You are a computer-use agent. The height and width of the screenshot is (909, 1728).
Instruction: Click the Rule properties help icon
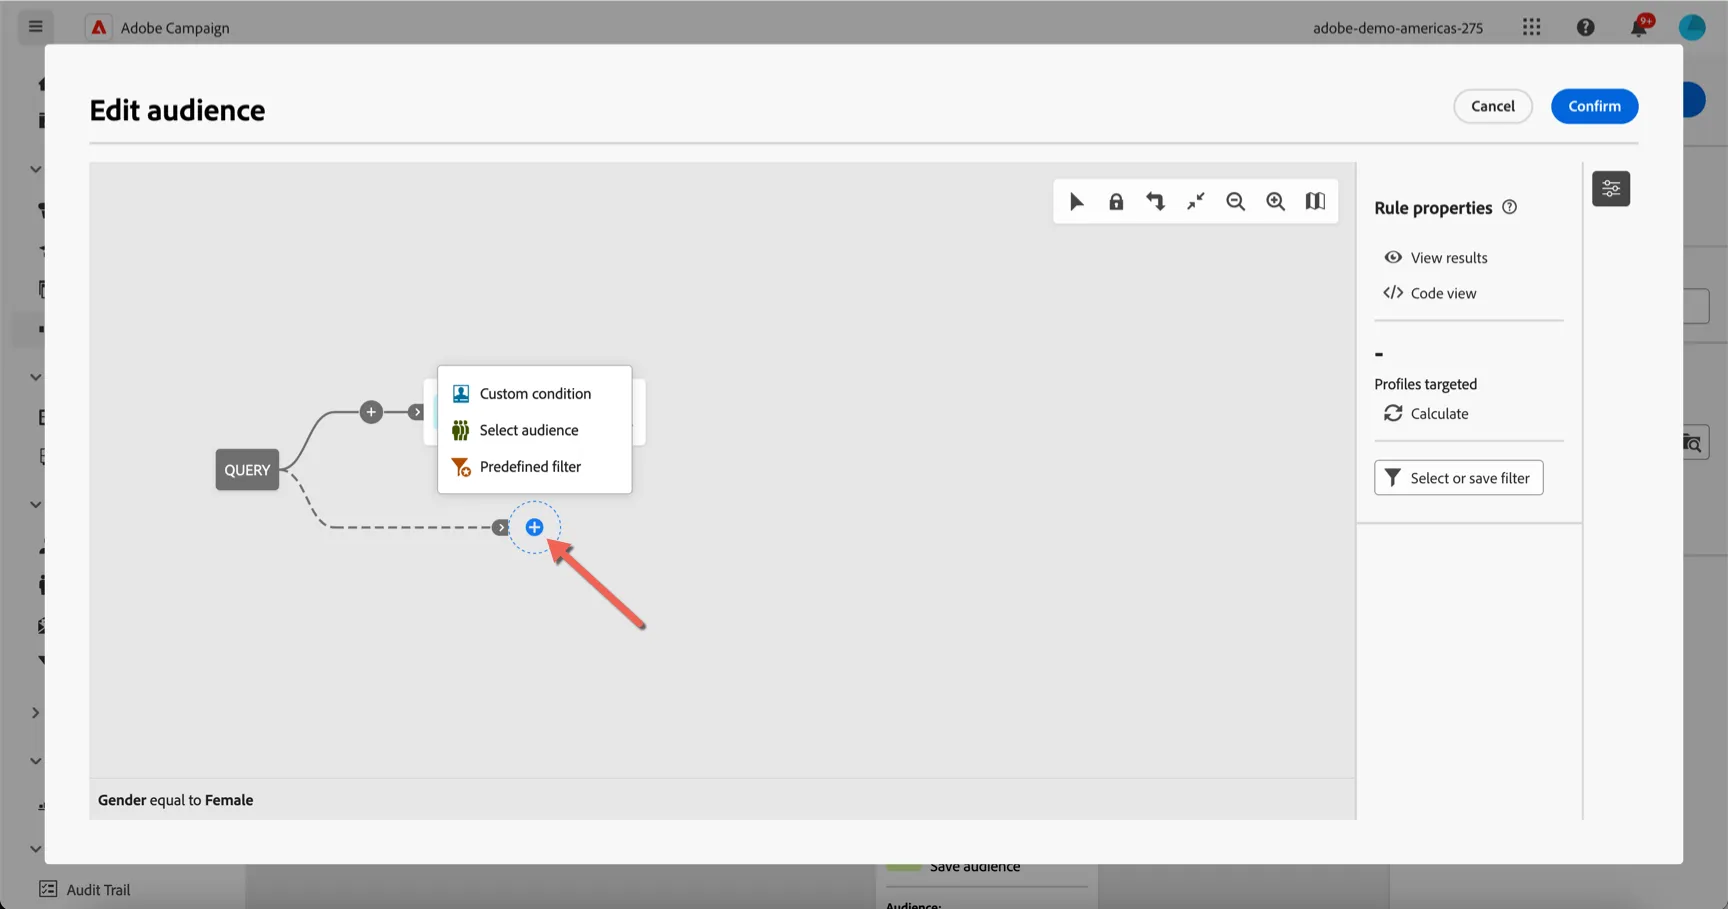tap(1510, 207)
